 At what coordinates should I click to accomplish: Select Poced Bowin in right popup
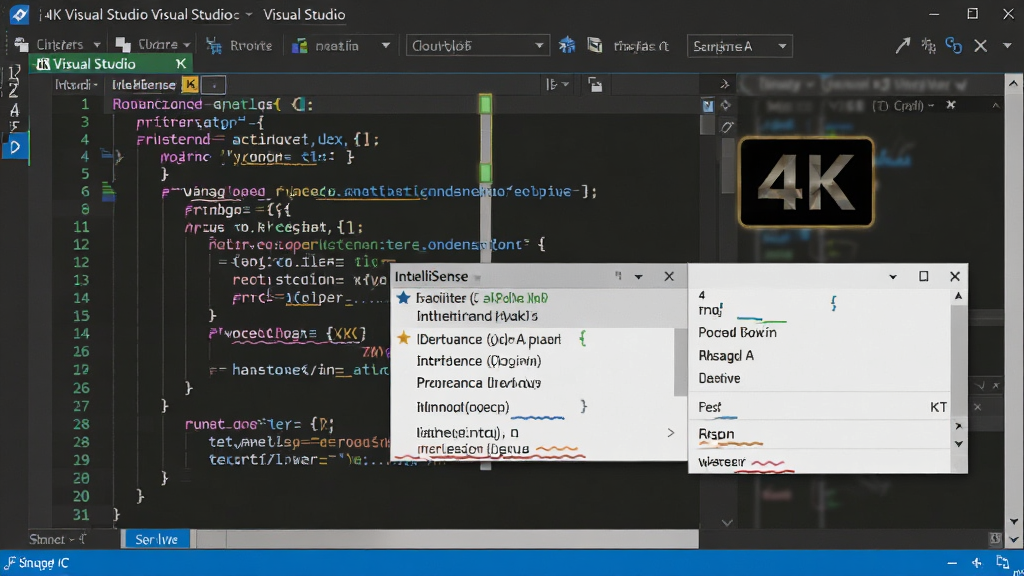[x=737, y=332]
